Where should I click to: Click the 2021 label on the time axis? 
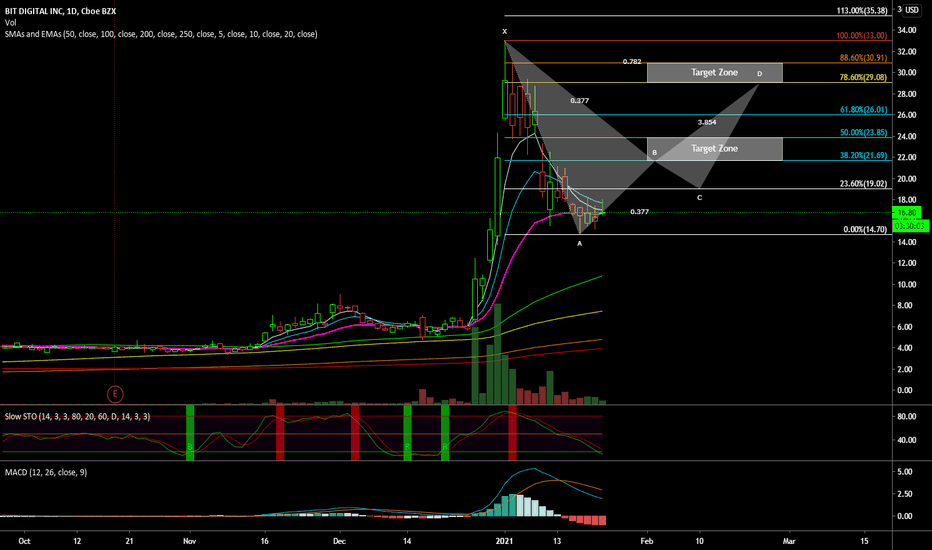[x=505, y=541]
